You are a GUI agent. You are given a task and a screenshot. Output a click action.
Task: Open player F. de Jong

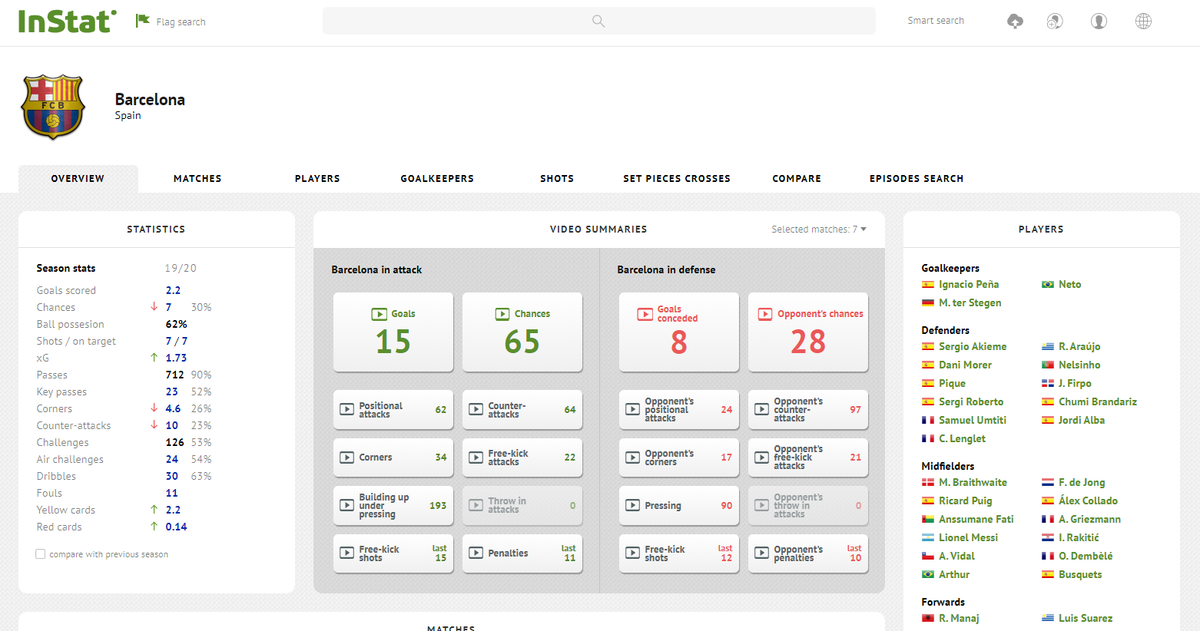(x=1082, y=483)
